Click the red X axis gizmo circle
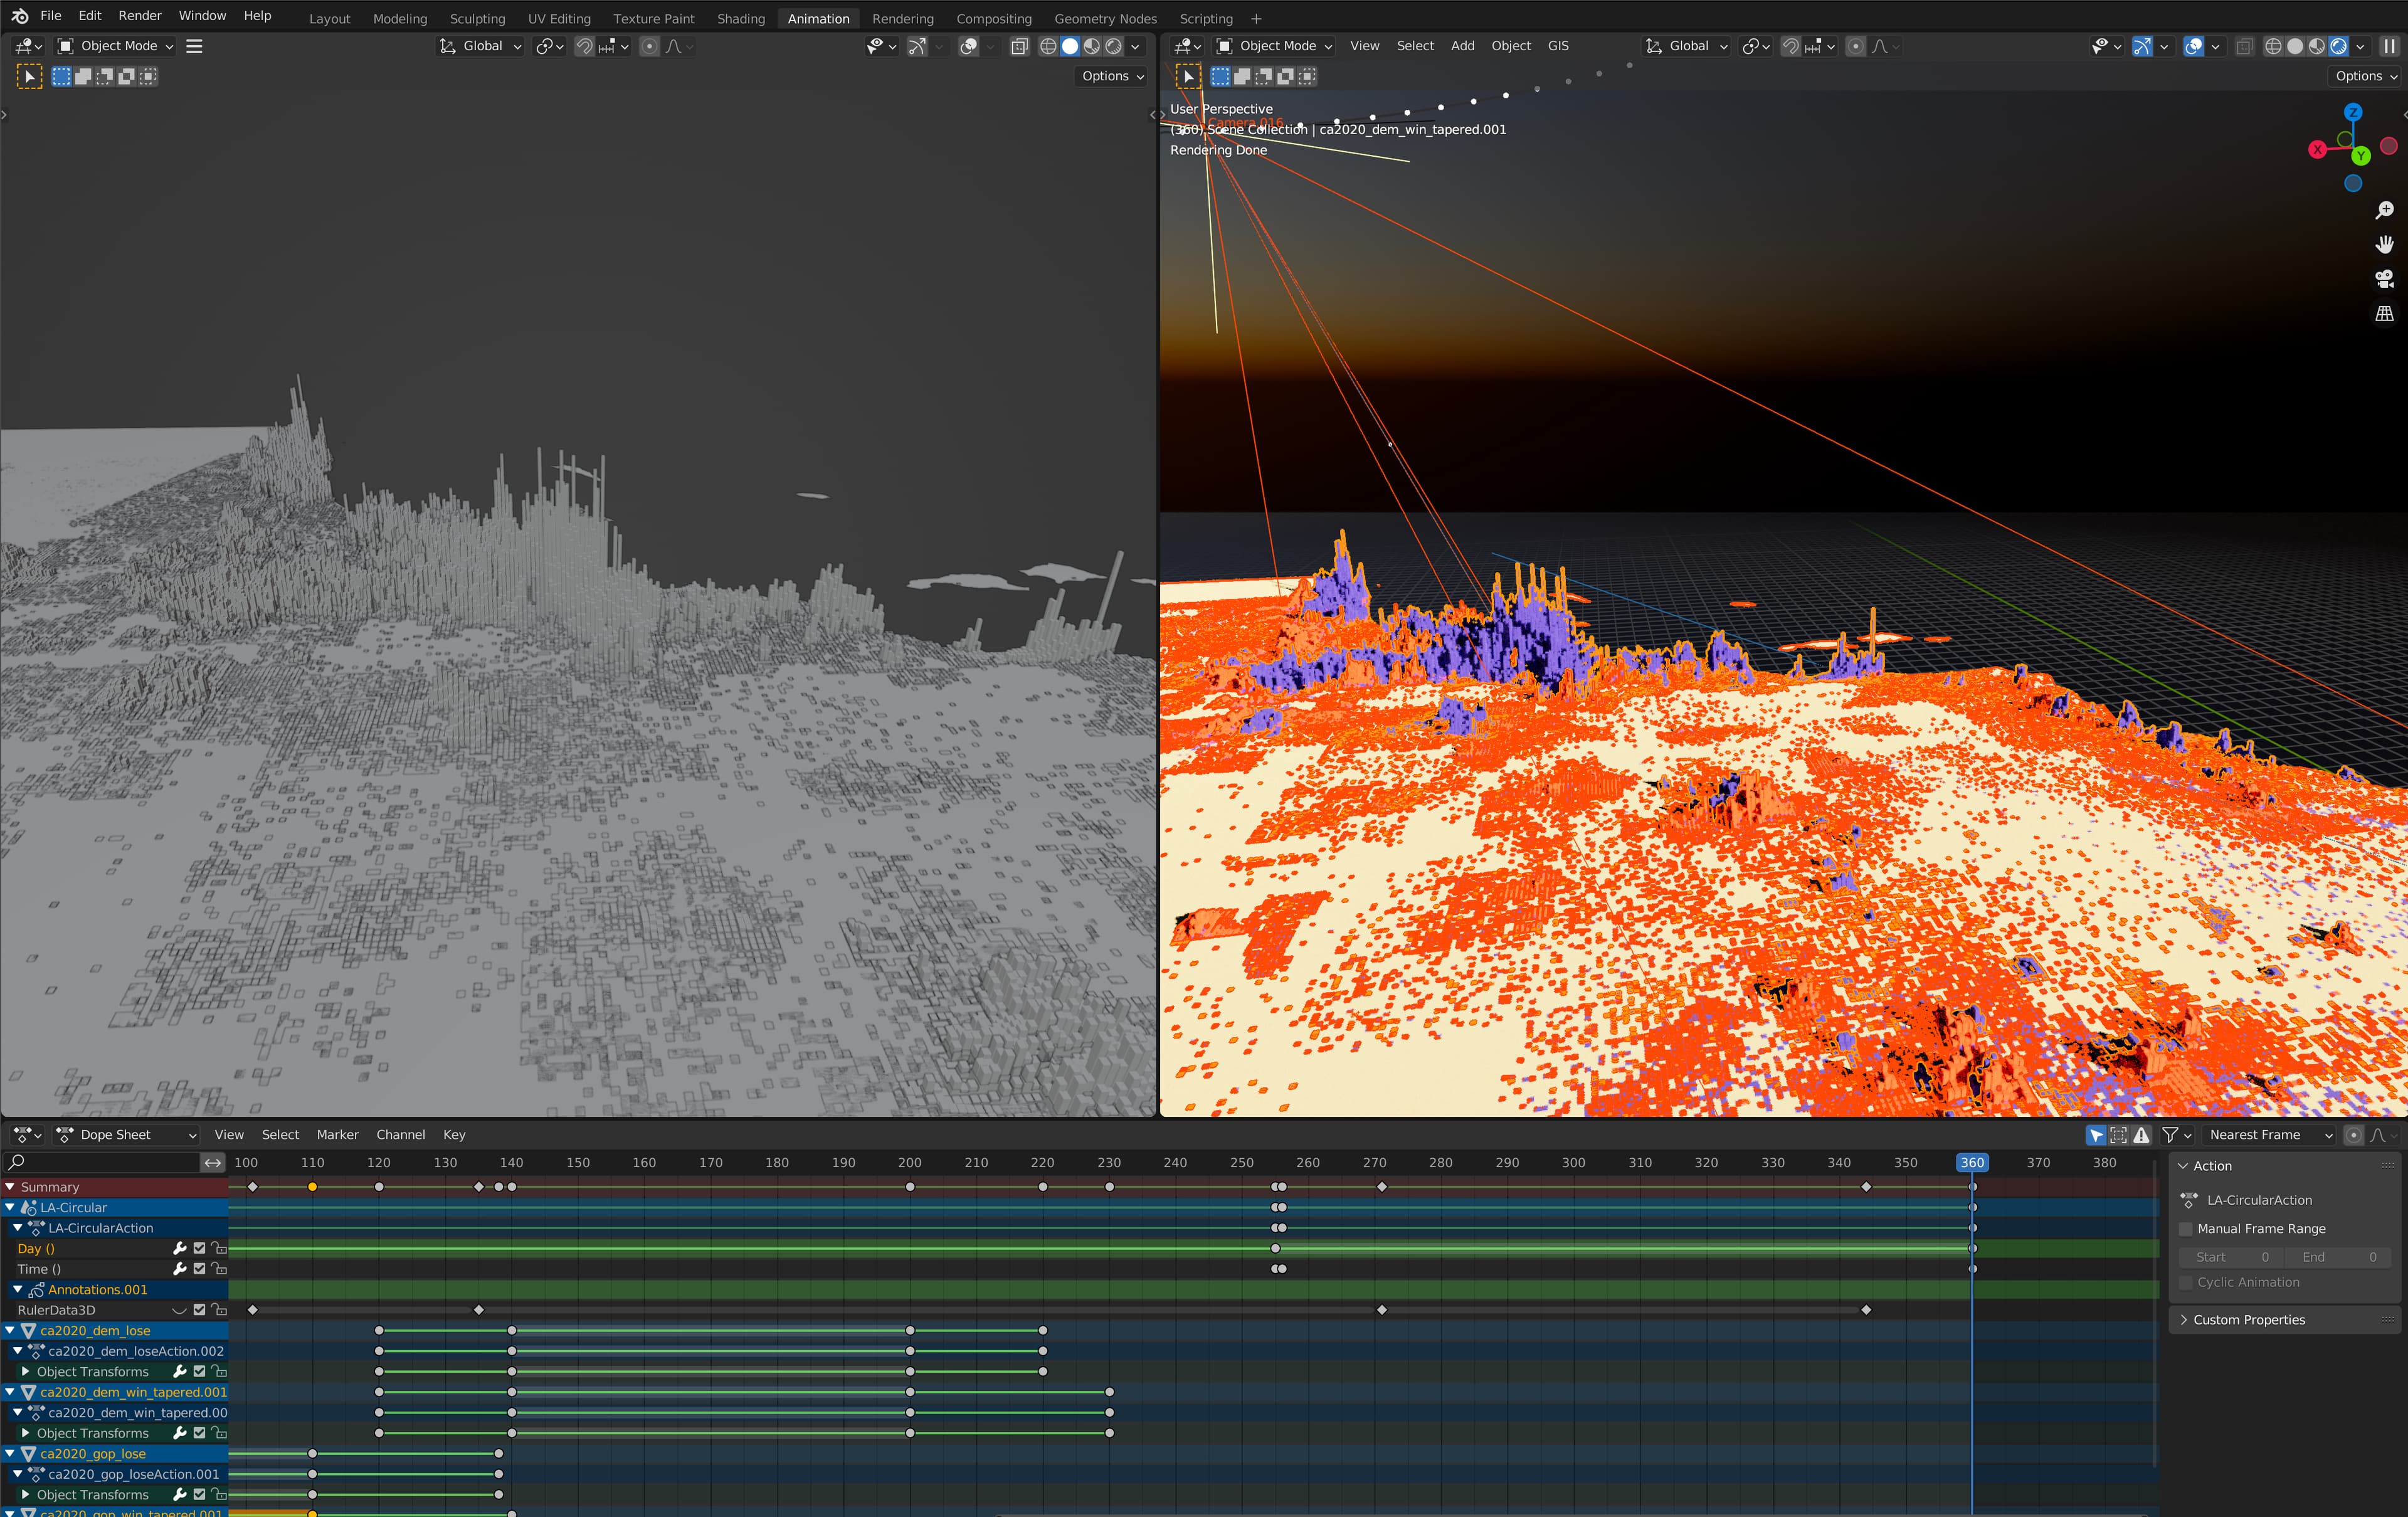Image resolution: width=2408 pixels, height=1517 pixels. [2317, 149]
